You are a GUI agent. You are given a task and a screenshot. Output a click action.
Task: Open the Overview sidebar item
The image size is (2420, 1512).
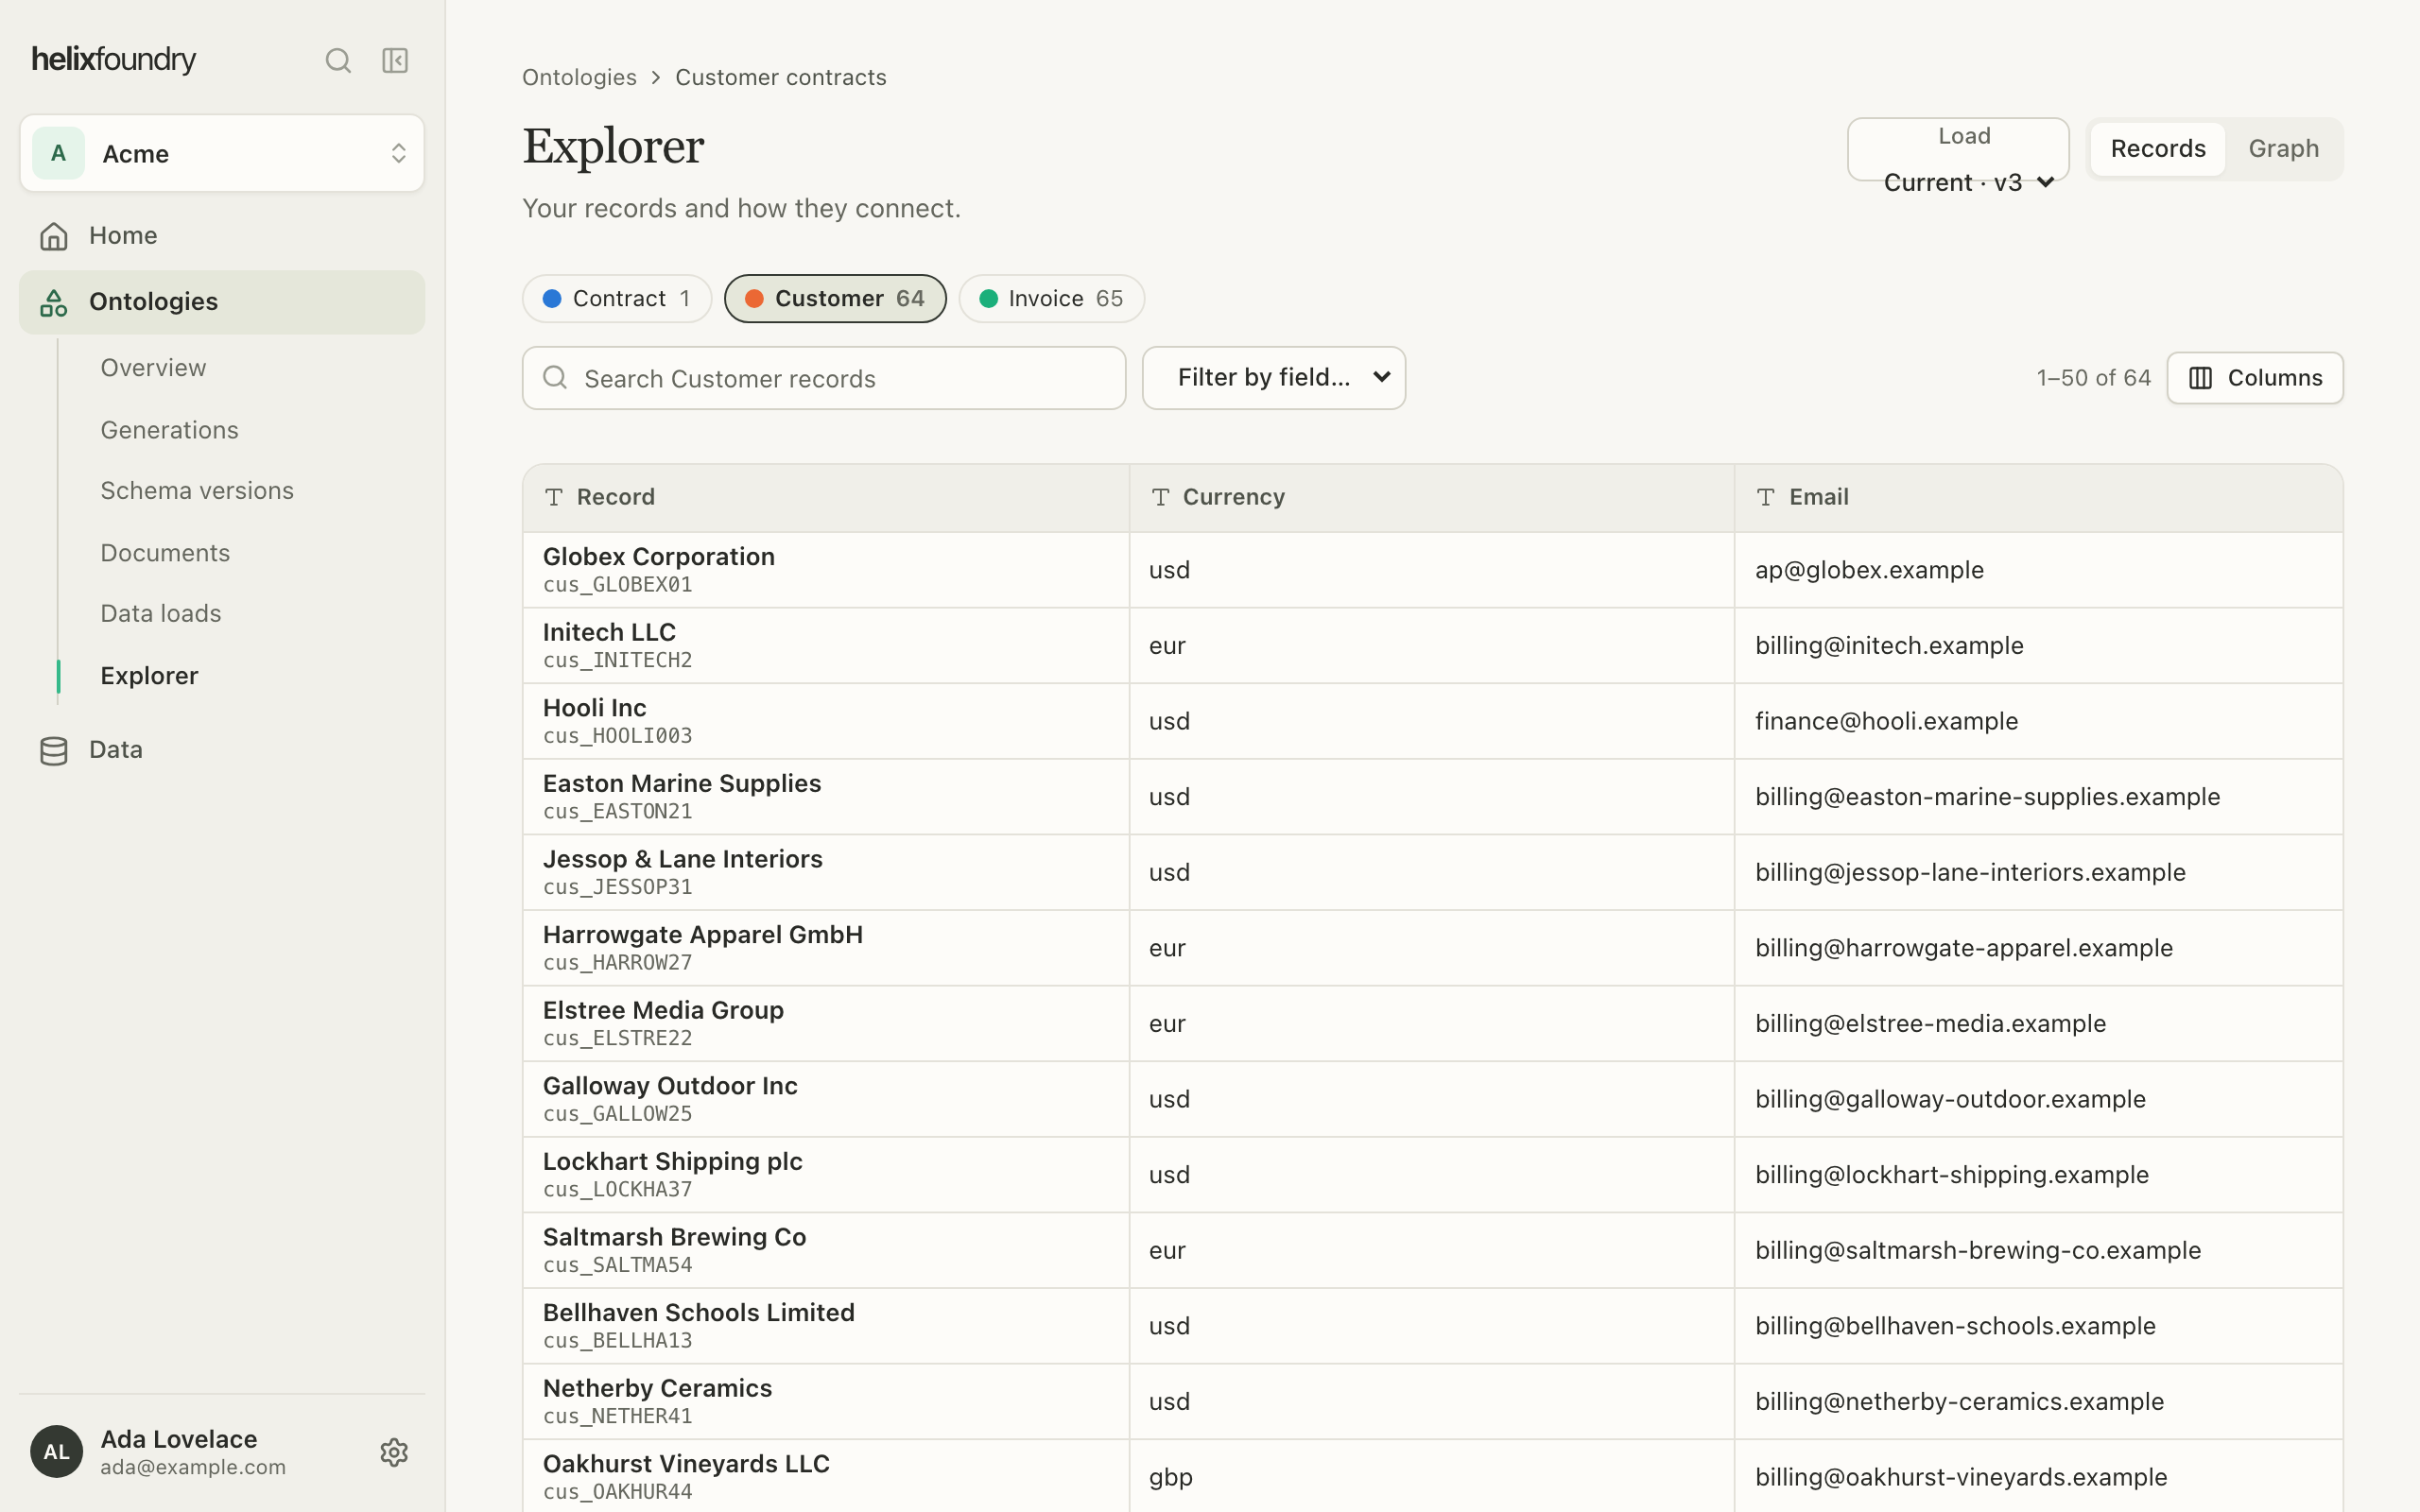[x=153, y=368]
